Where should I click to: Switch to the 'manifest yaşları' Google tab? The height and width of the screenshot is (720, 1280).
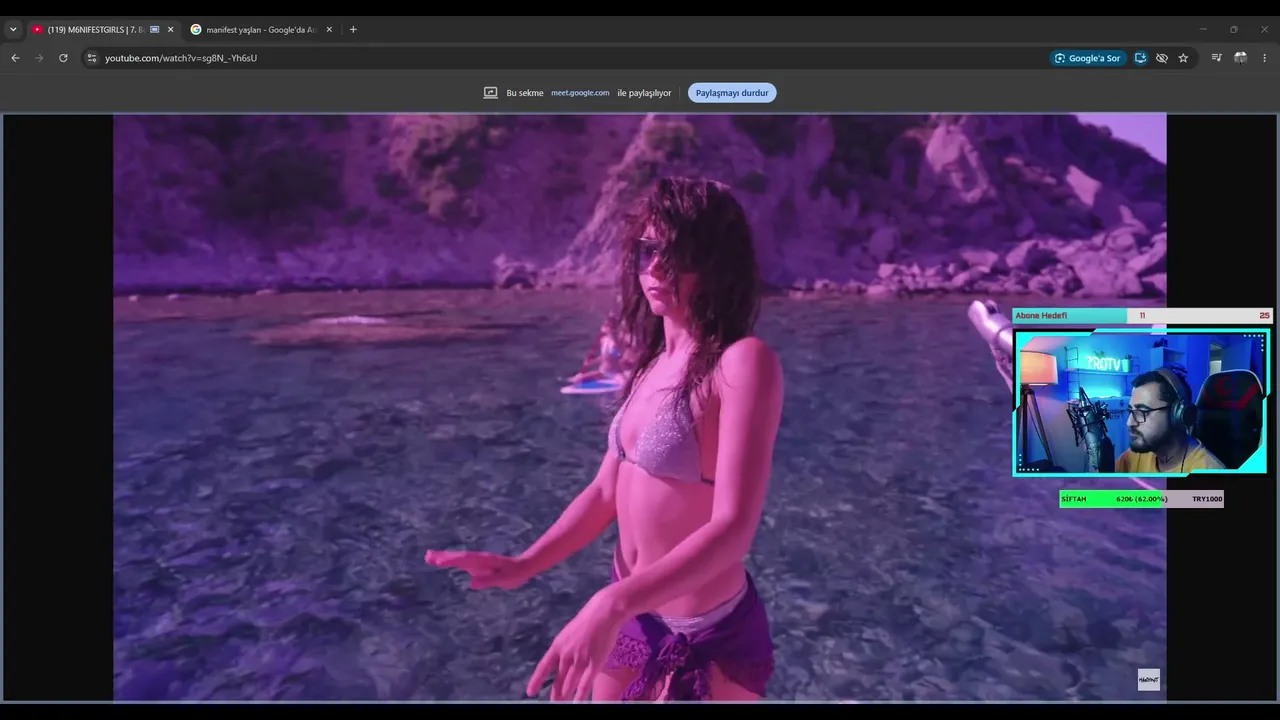tap(262, 30)
